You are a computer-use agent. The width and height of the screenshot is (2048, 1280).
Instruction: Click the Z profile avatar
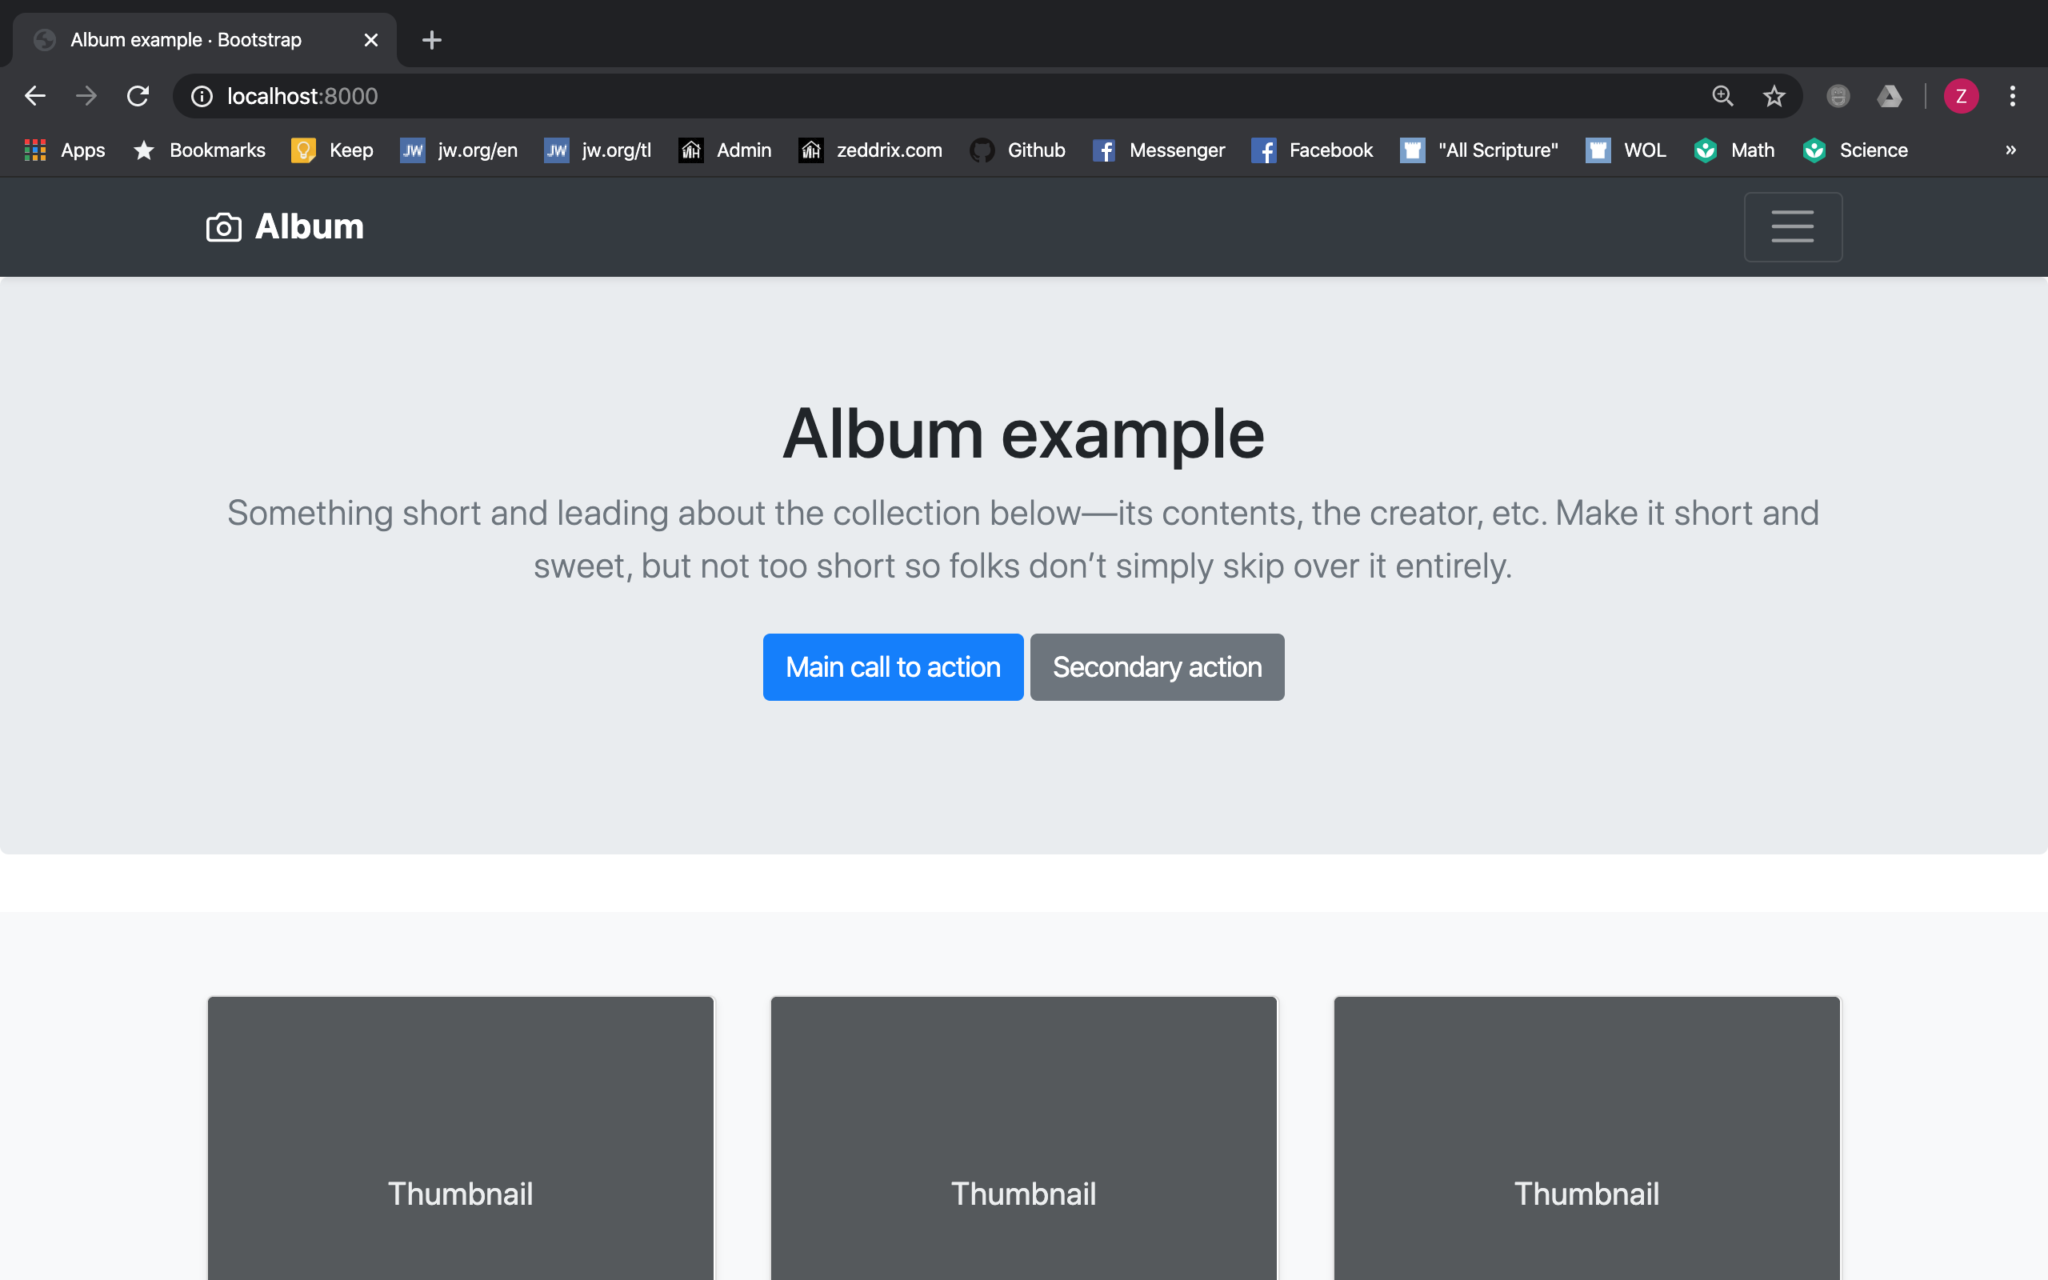pyautogui.click(x=1961, y=96)
